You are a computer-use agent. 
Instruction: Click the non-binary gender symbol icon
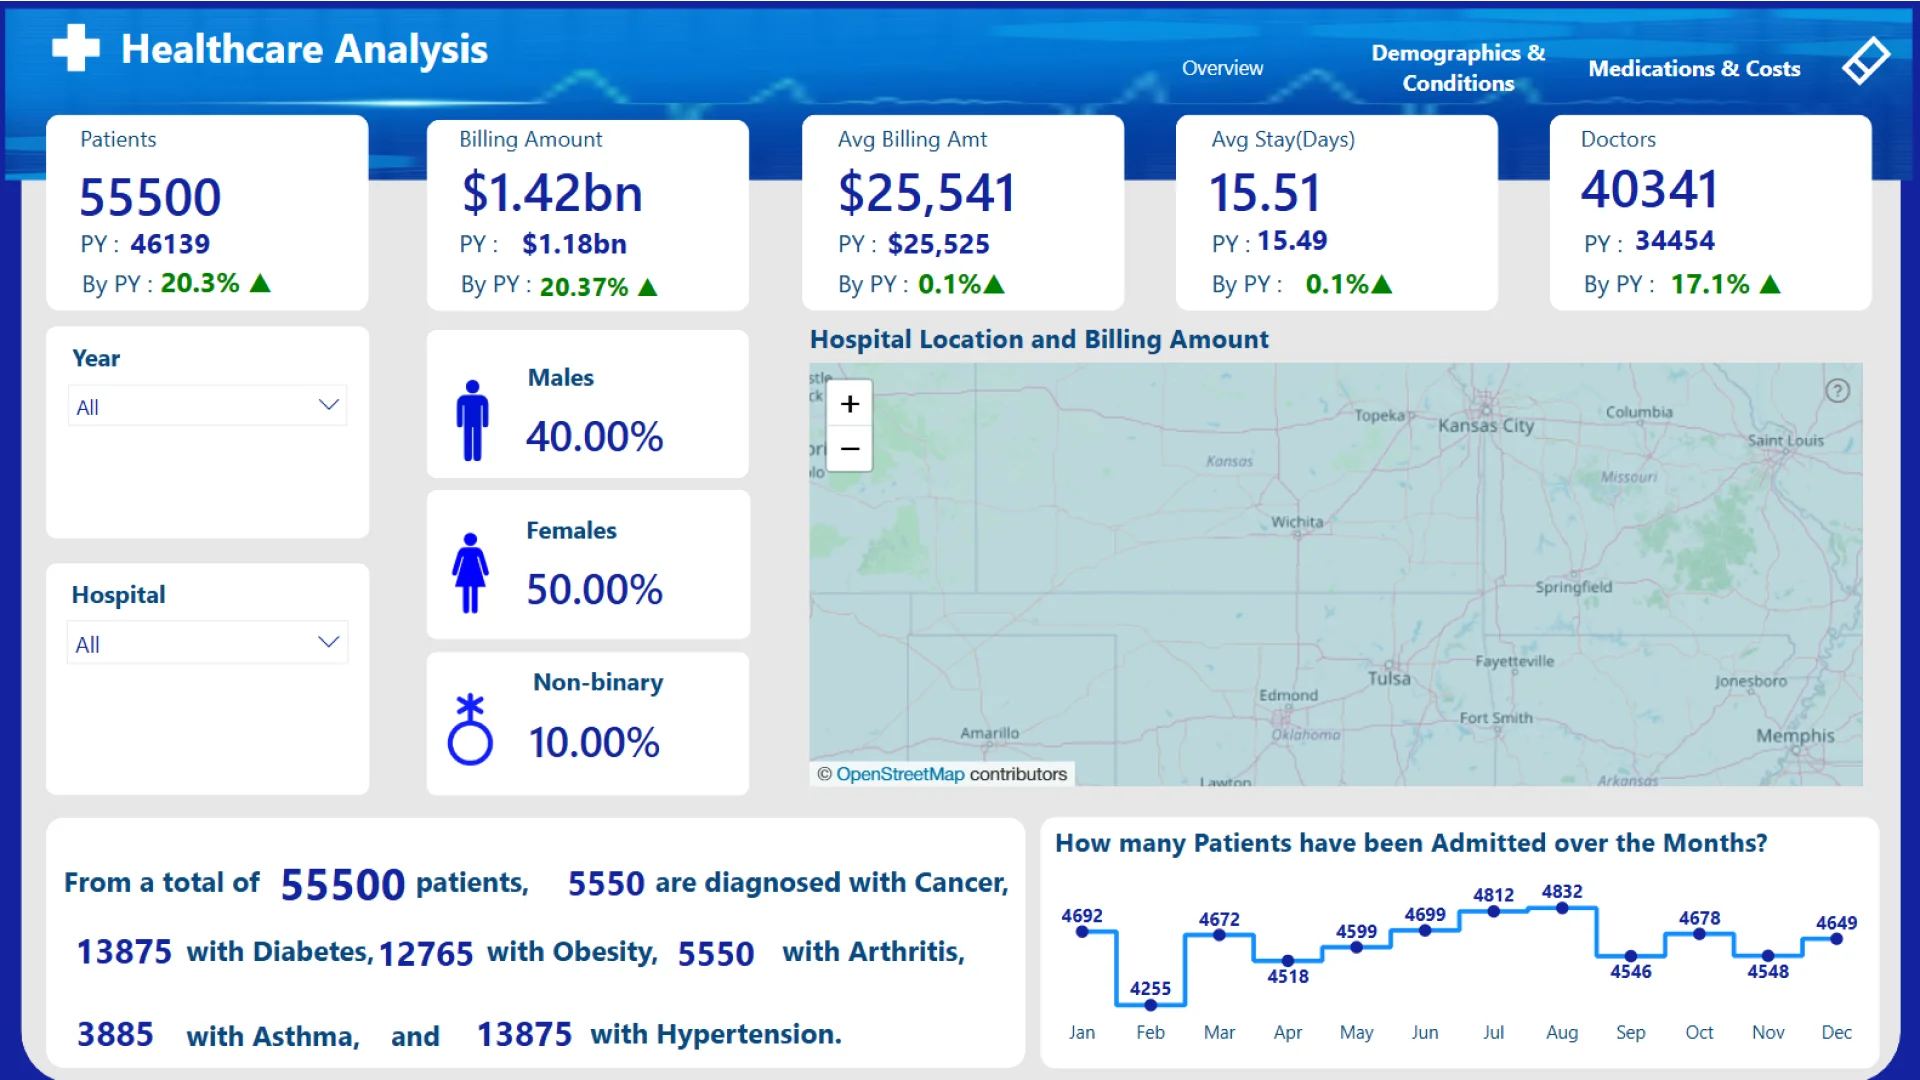470,730
